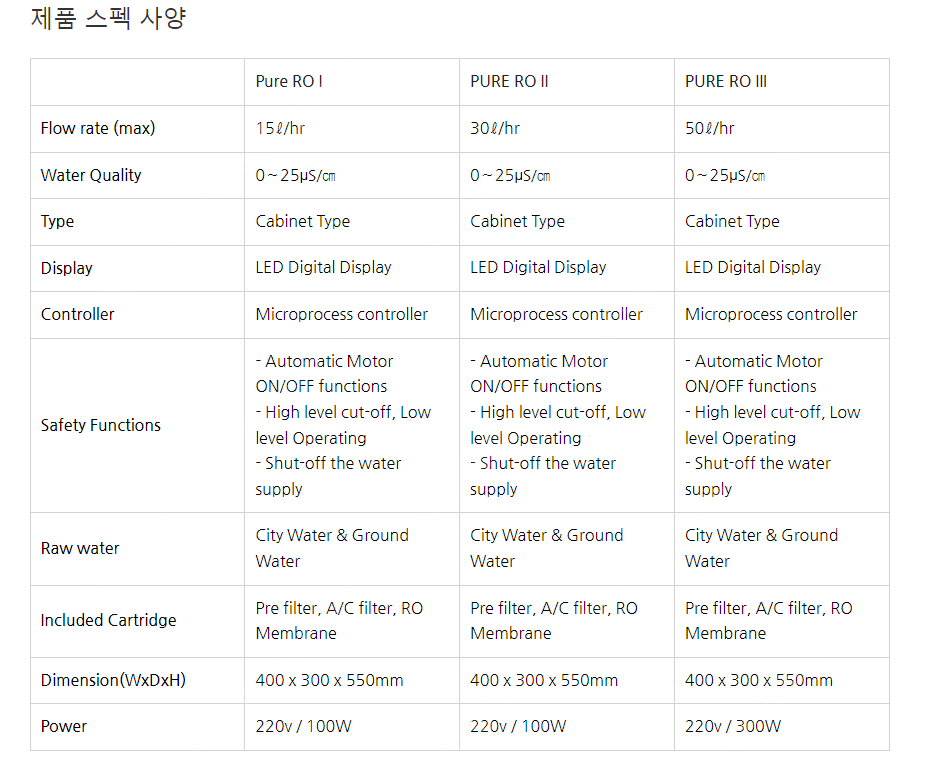Select the Included Cartridge row label
This screenshot has height=769, width=943.
(x=108, y=620)
